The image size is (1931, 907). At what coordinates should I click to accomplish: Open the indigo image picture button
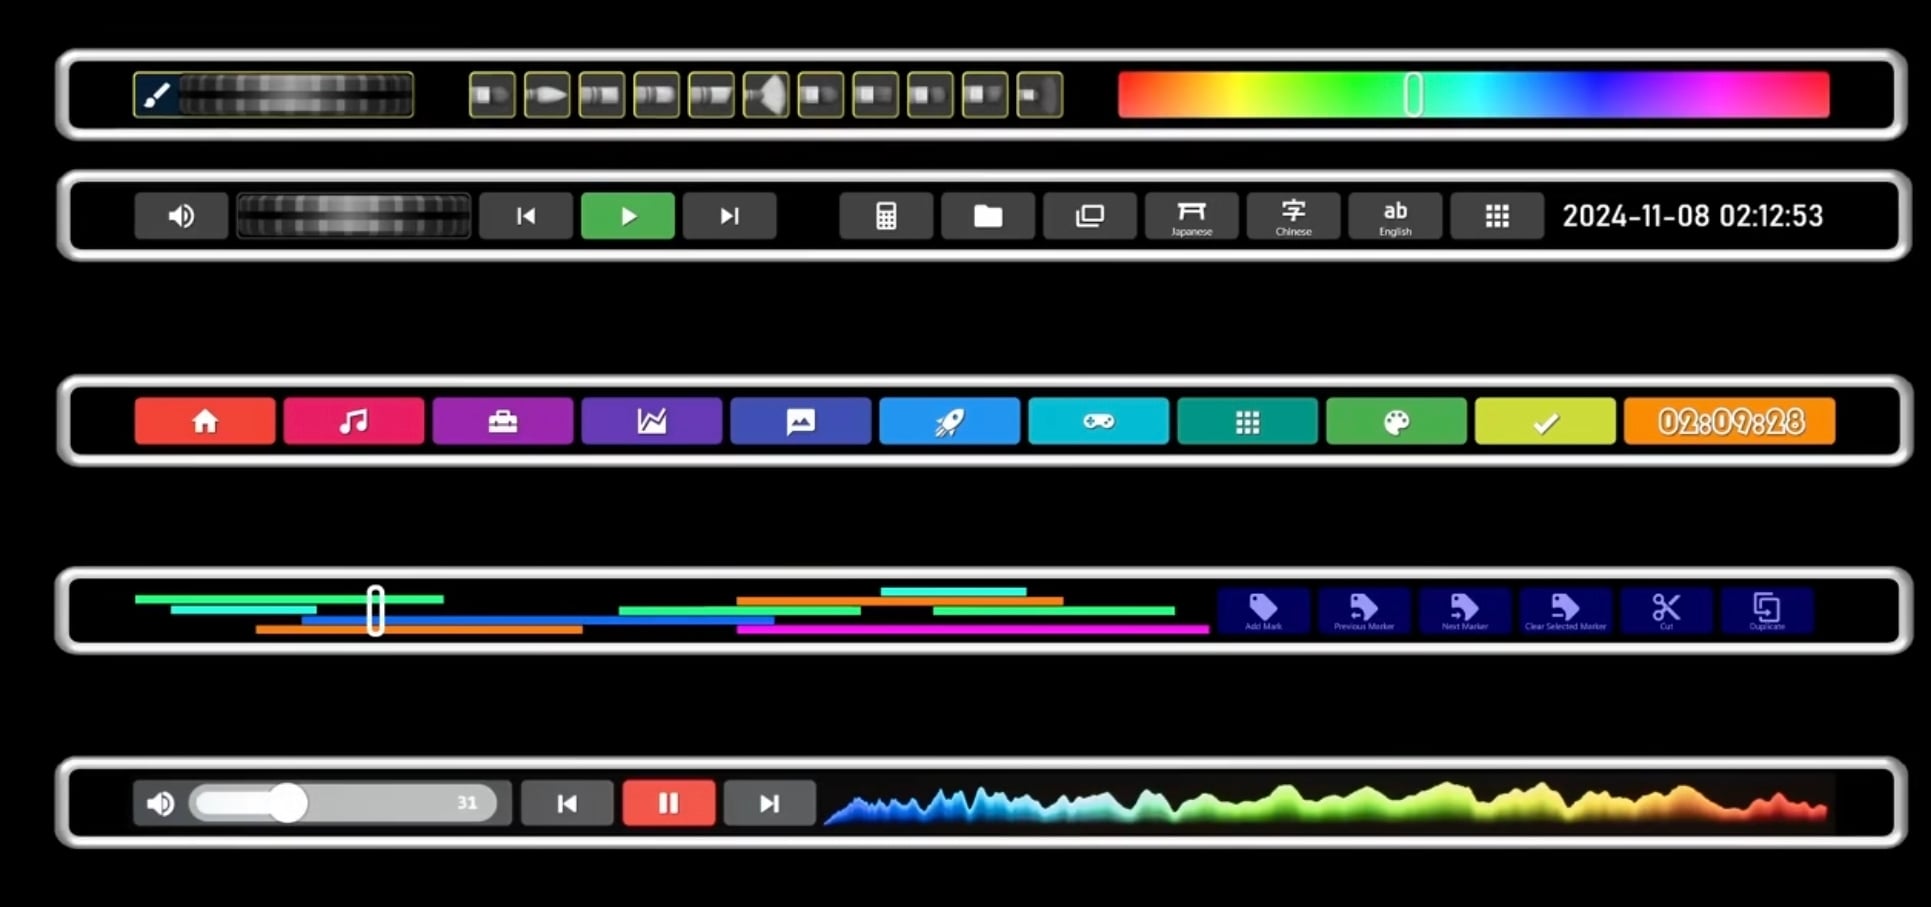click(x=801, y=421)
